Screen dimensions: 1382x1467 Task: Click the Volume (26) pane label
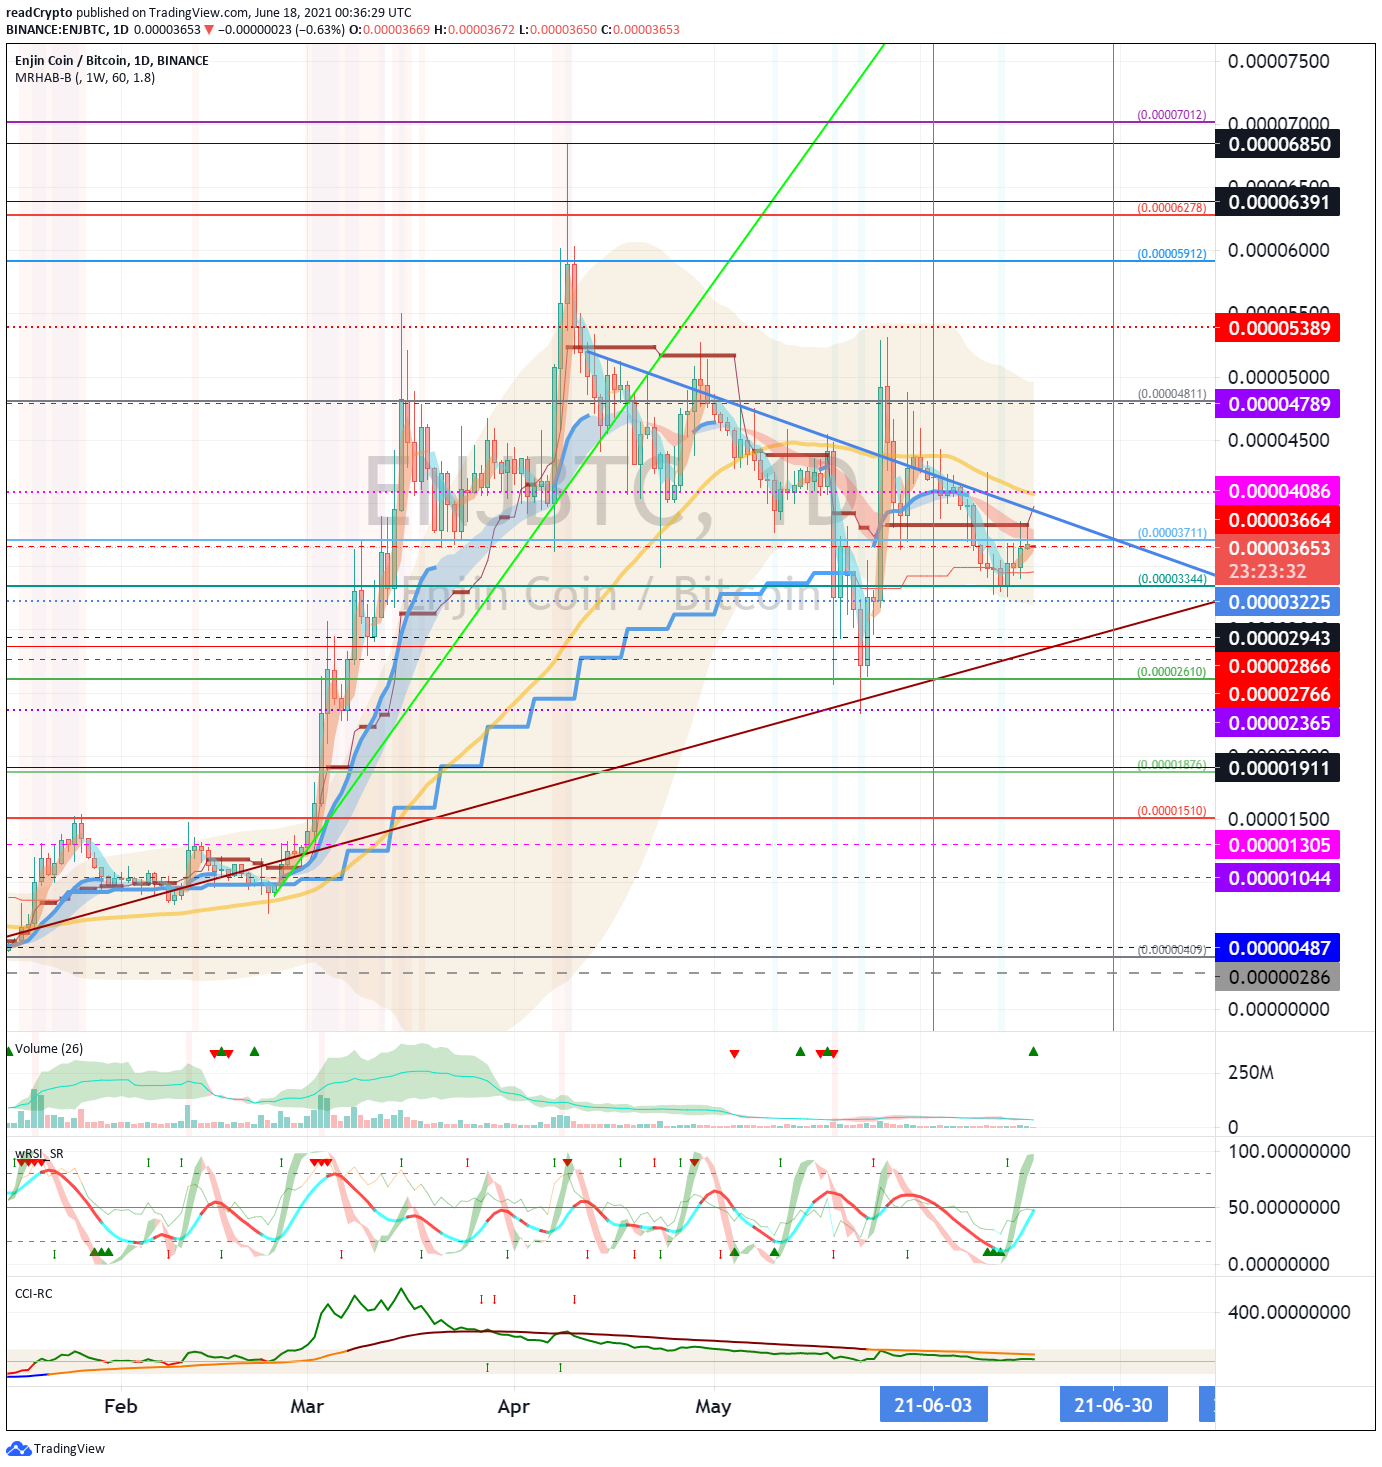click(49, 1048)
